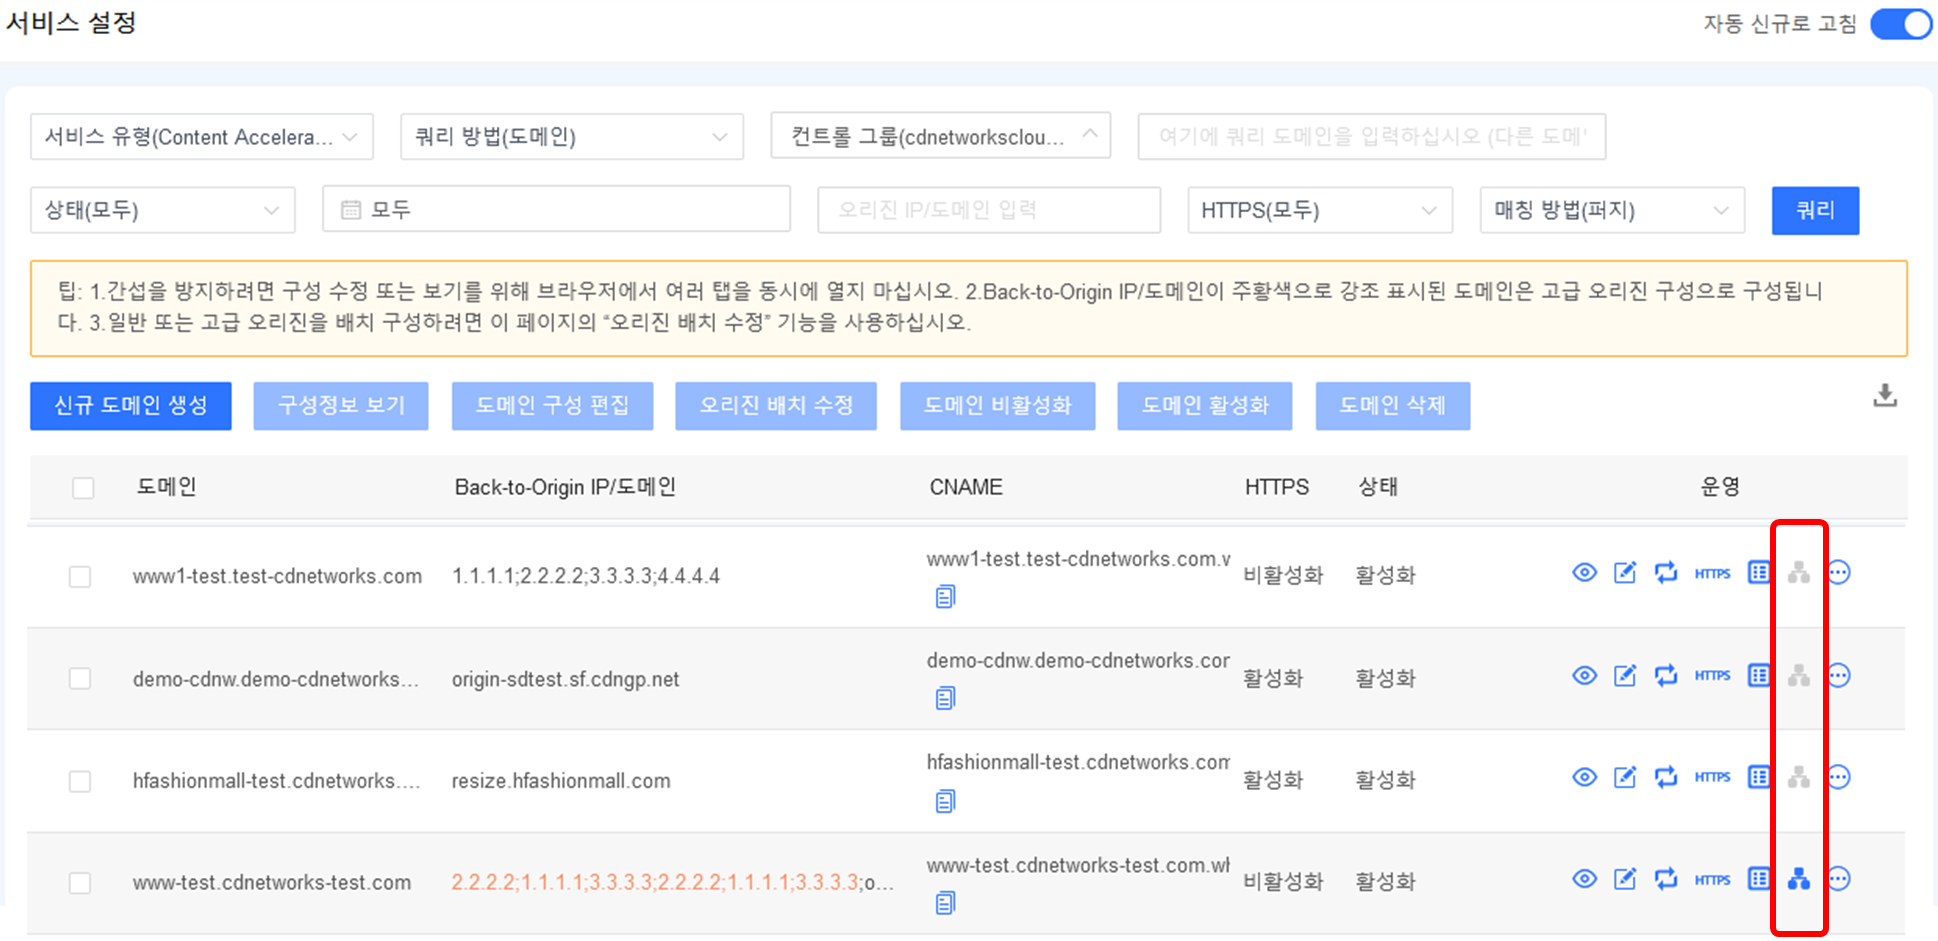
Task: Click the eye view icon for hfashionmall-test row
Action: tap(1584, 778)
